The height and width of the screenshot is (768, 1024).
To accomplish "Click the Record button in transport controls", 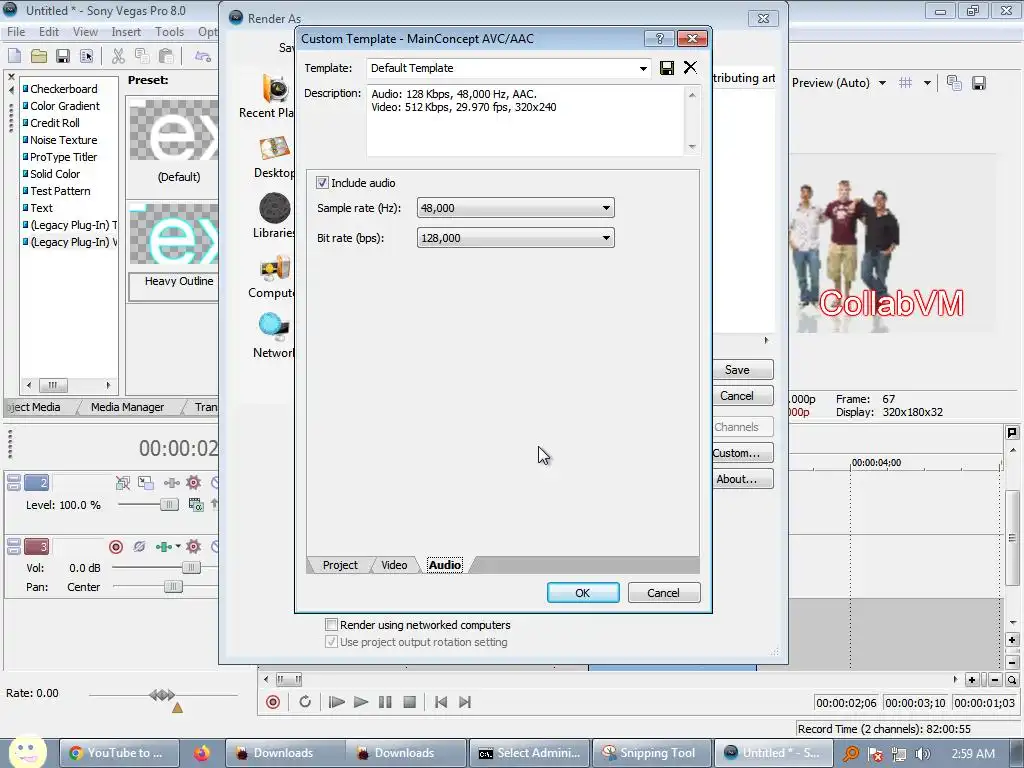I will click(273, 702).
